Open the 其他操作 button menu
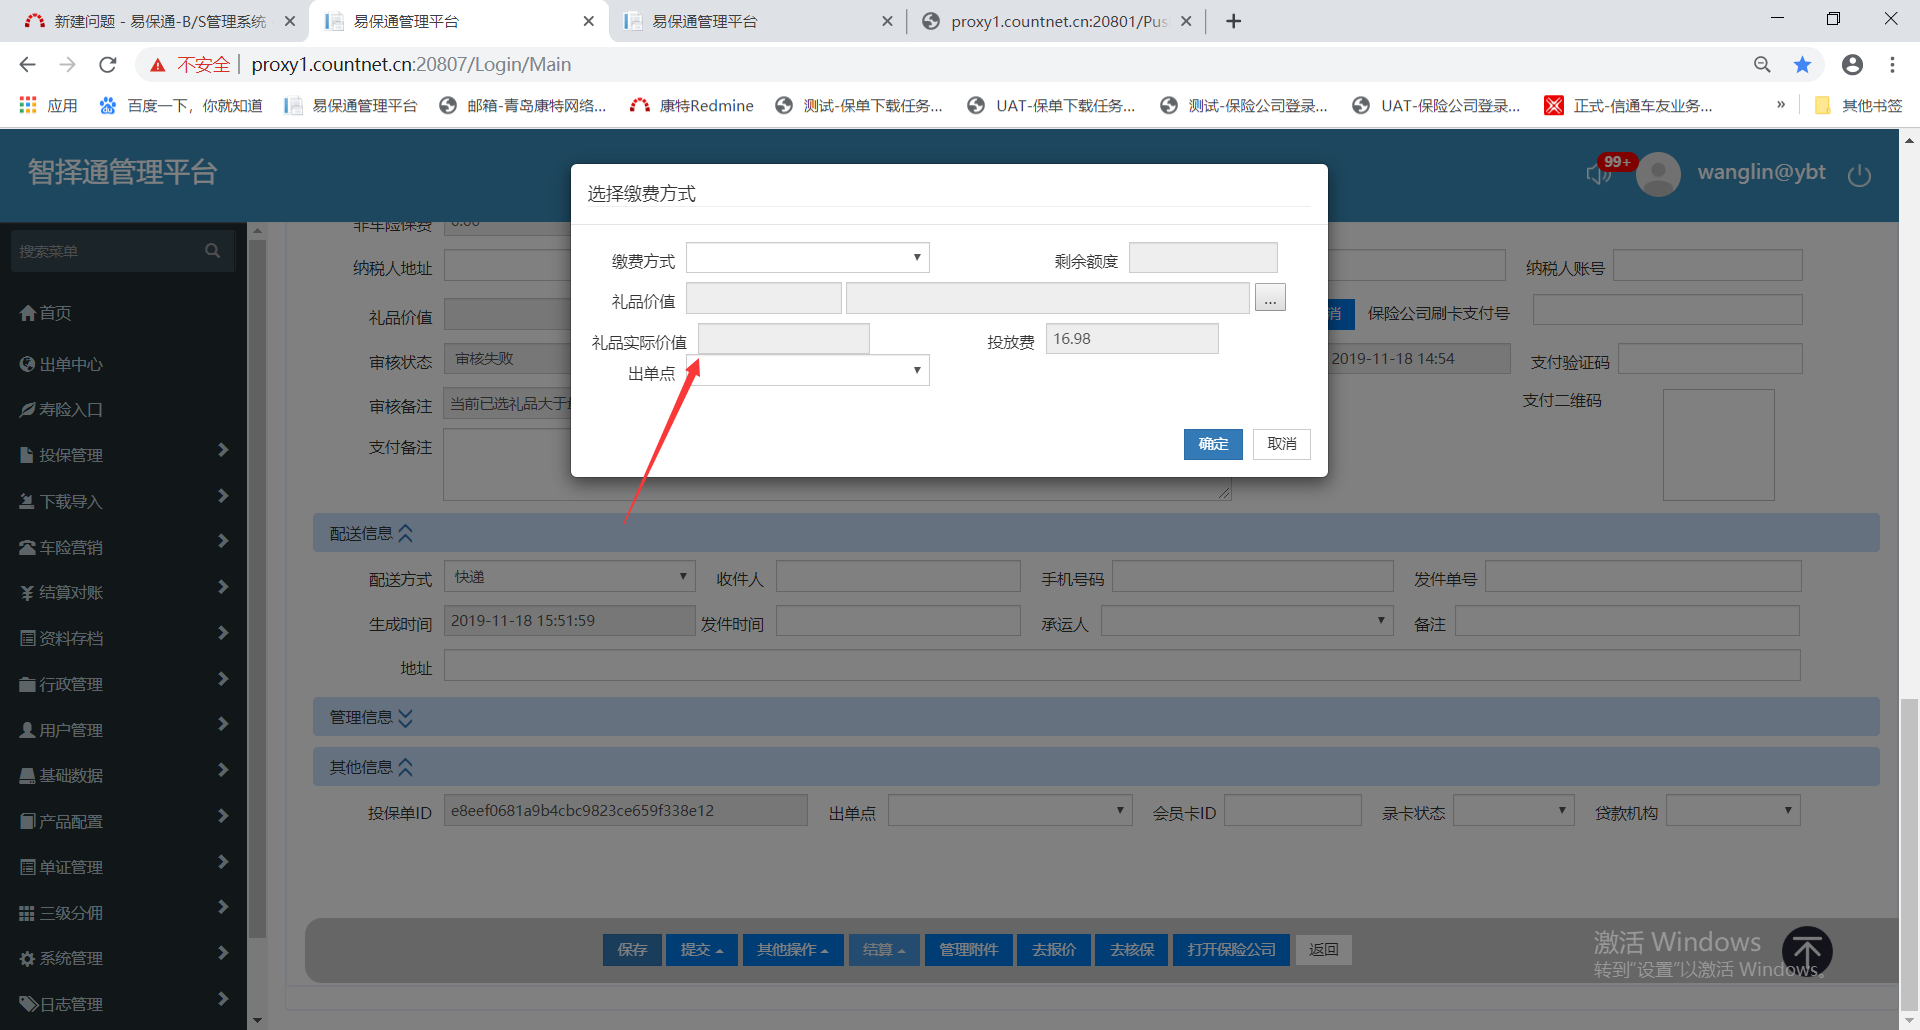Image resolution: width=1920 pixels, height=1030 pixels. point(793,950)
